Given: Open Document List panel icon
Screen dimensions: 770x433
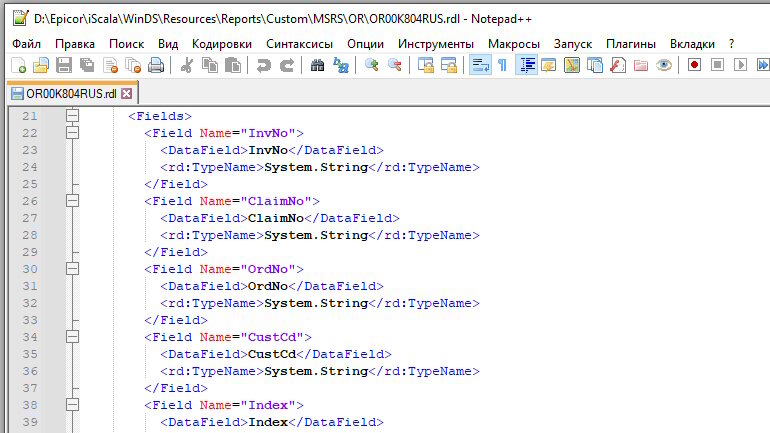Looking at the screenshot, I should [x=595, y=65].
